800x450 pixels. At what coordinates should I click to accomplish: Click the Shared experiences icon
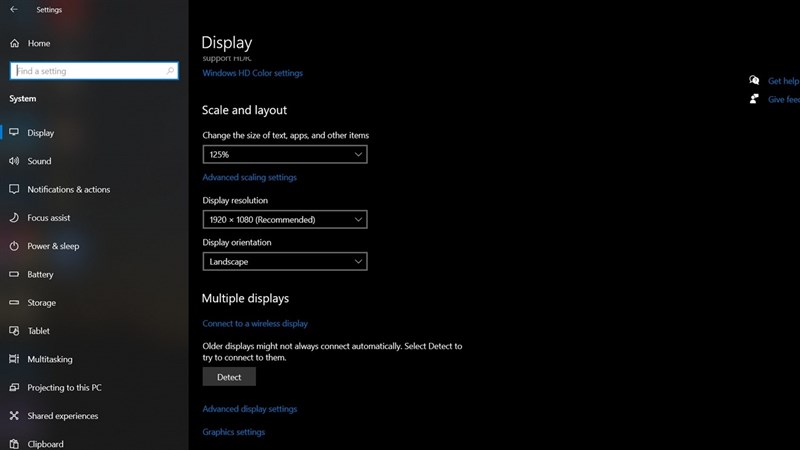(14, 416)
